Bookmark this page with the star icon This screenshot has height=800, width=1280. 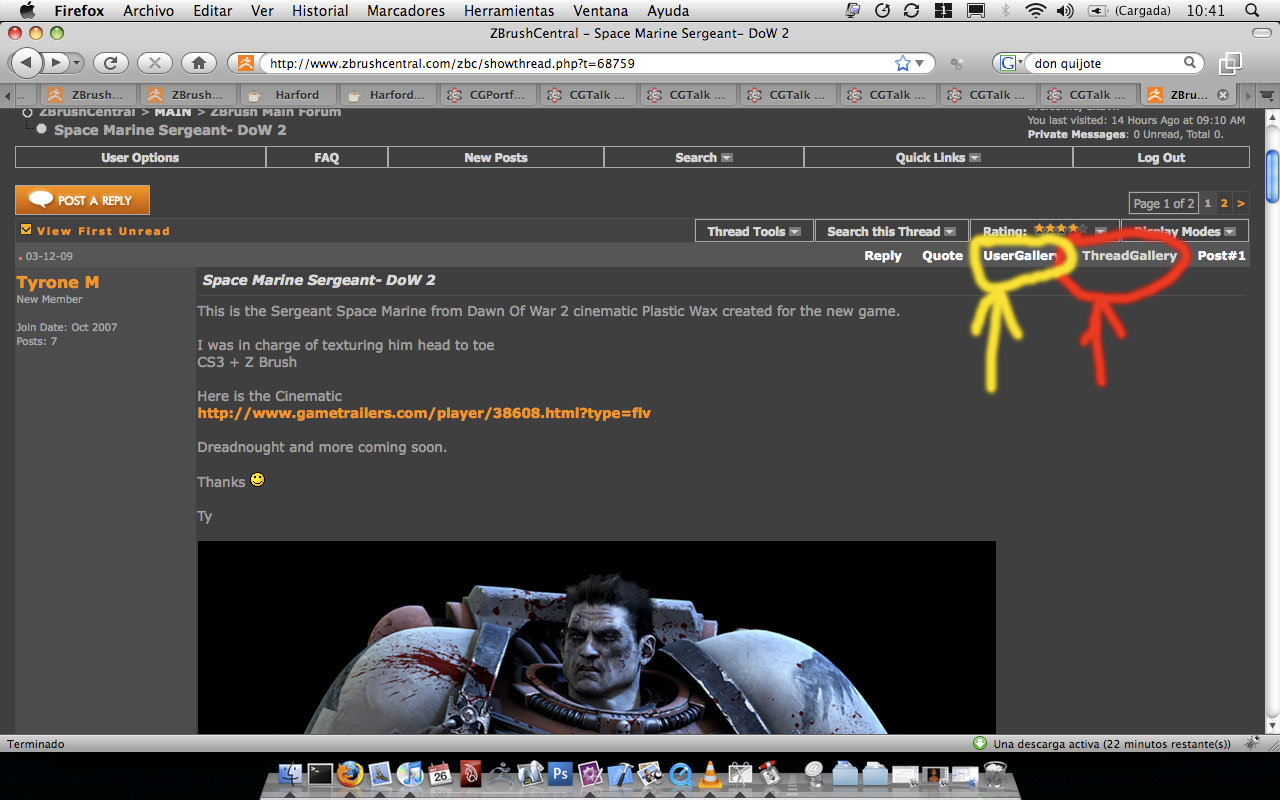tap(903, 63)
